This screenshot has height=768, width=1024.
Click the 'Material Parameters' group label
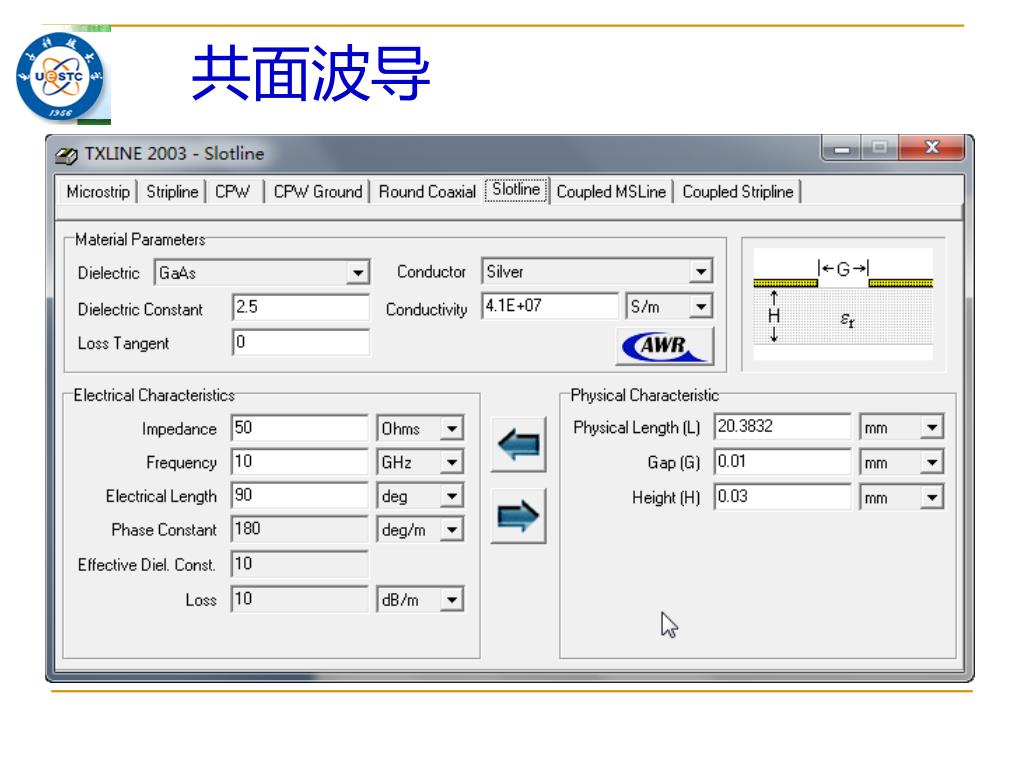(x=140, y=240)
